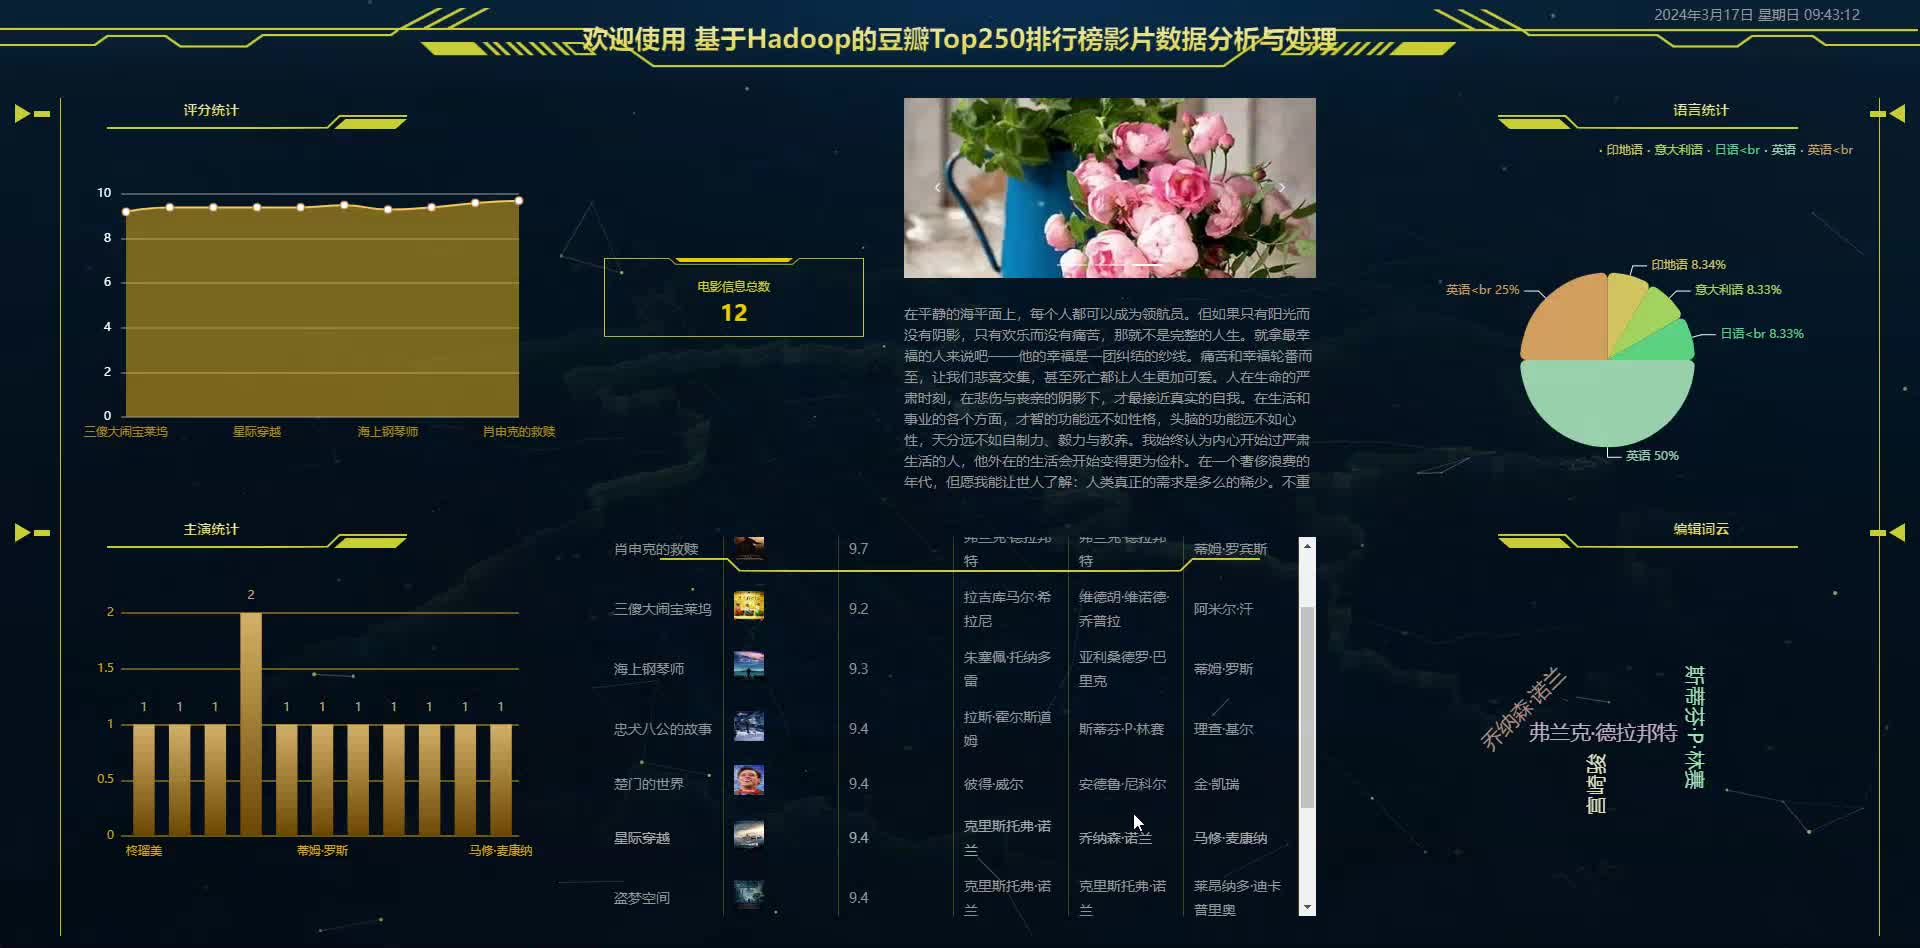Click the 9.2 rating cell
The image size is (1920, 948).
pyautogui.click(x=858, y=609)
